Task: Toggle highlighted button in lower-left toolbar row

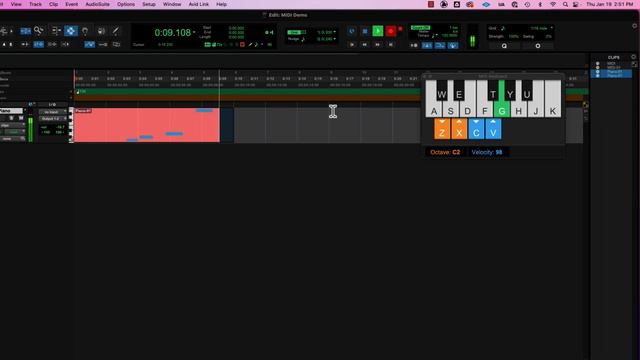Action: click(38, 44)
